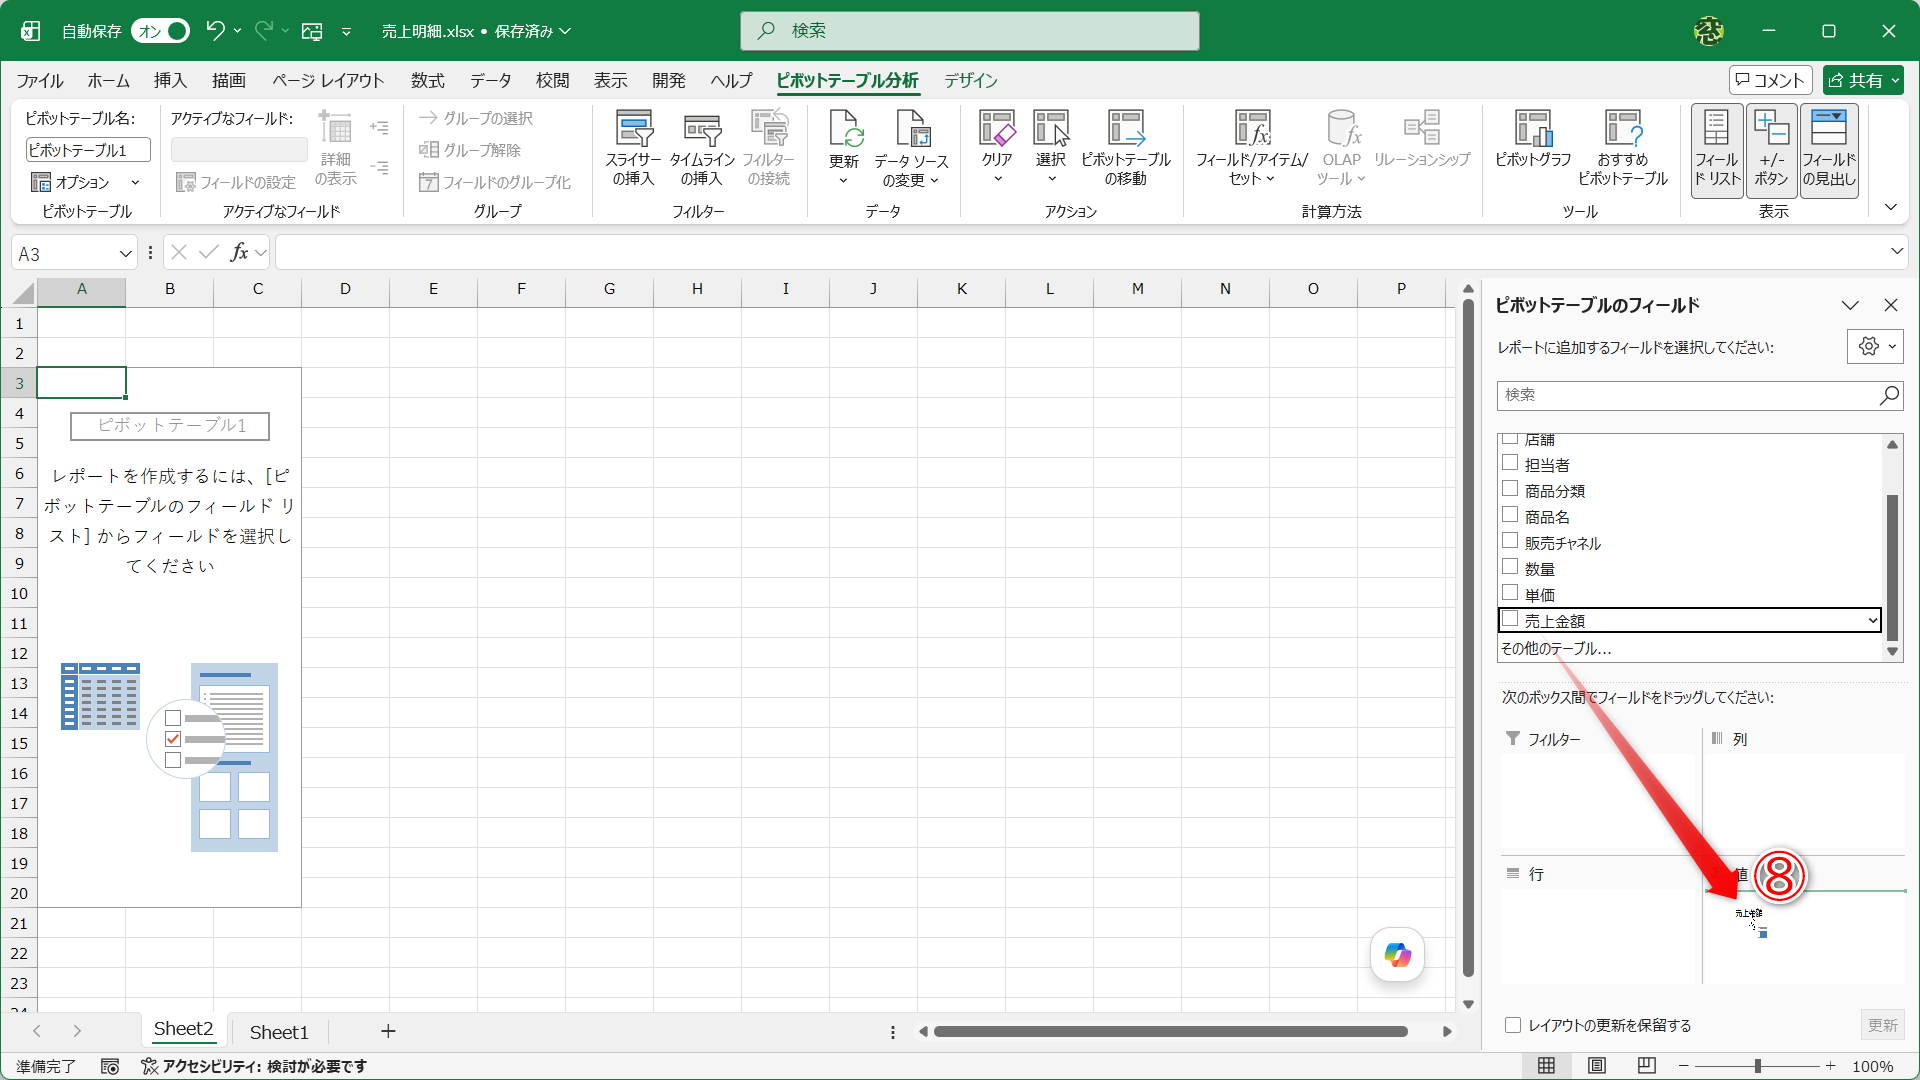Image resolution: width=1920 pixels, height=1080 pixels.
Task: Switch to the デザイン tab
Action: coord(971,81)
